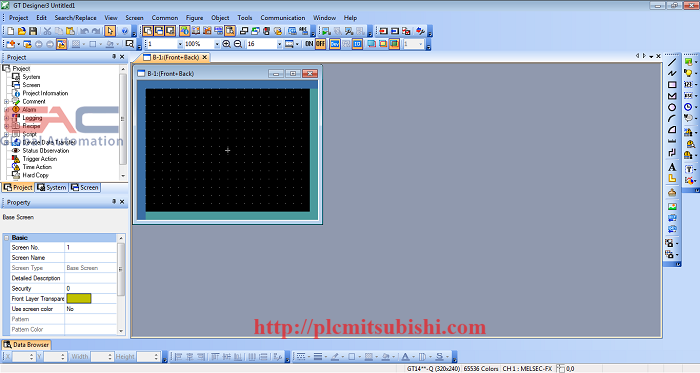Viewport: 700px width, 373px height.
Task: Toggle the ON display state button
Action: 309,44
